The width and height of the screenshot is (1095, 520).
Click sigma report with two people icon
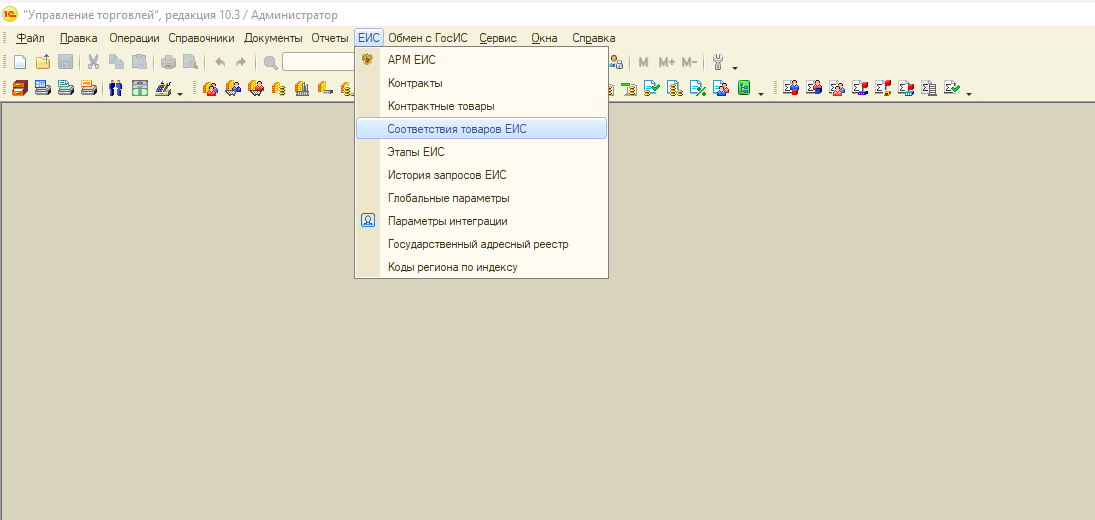[837, 88]
